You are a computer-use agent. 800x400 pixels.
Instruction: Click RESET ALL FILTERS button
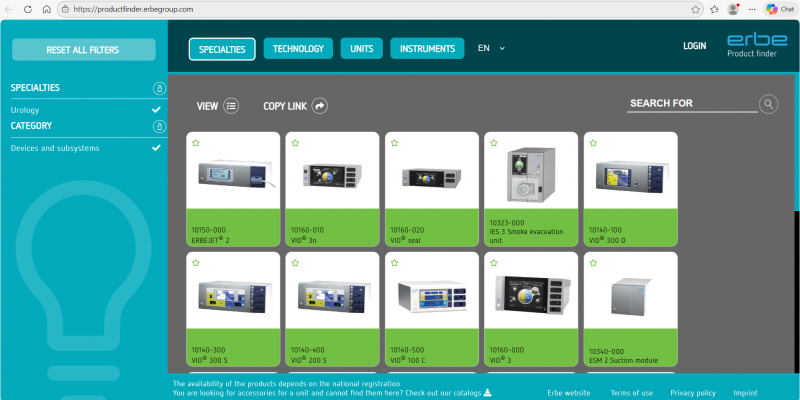point(84,49)
